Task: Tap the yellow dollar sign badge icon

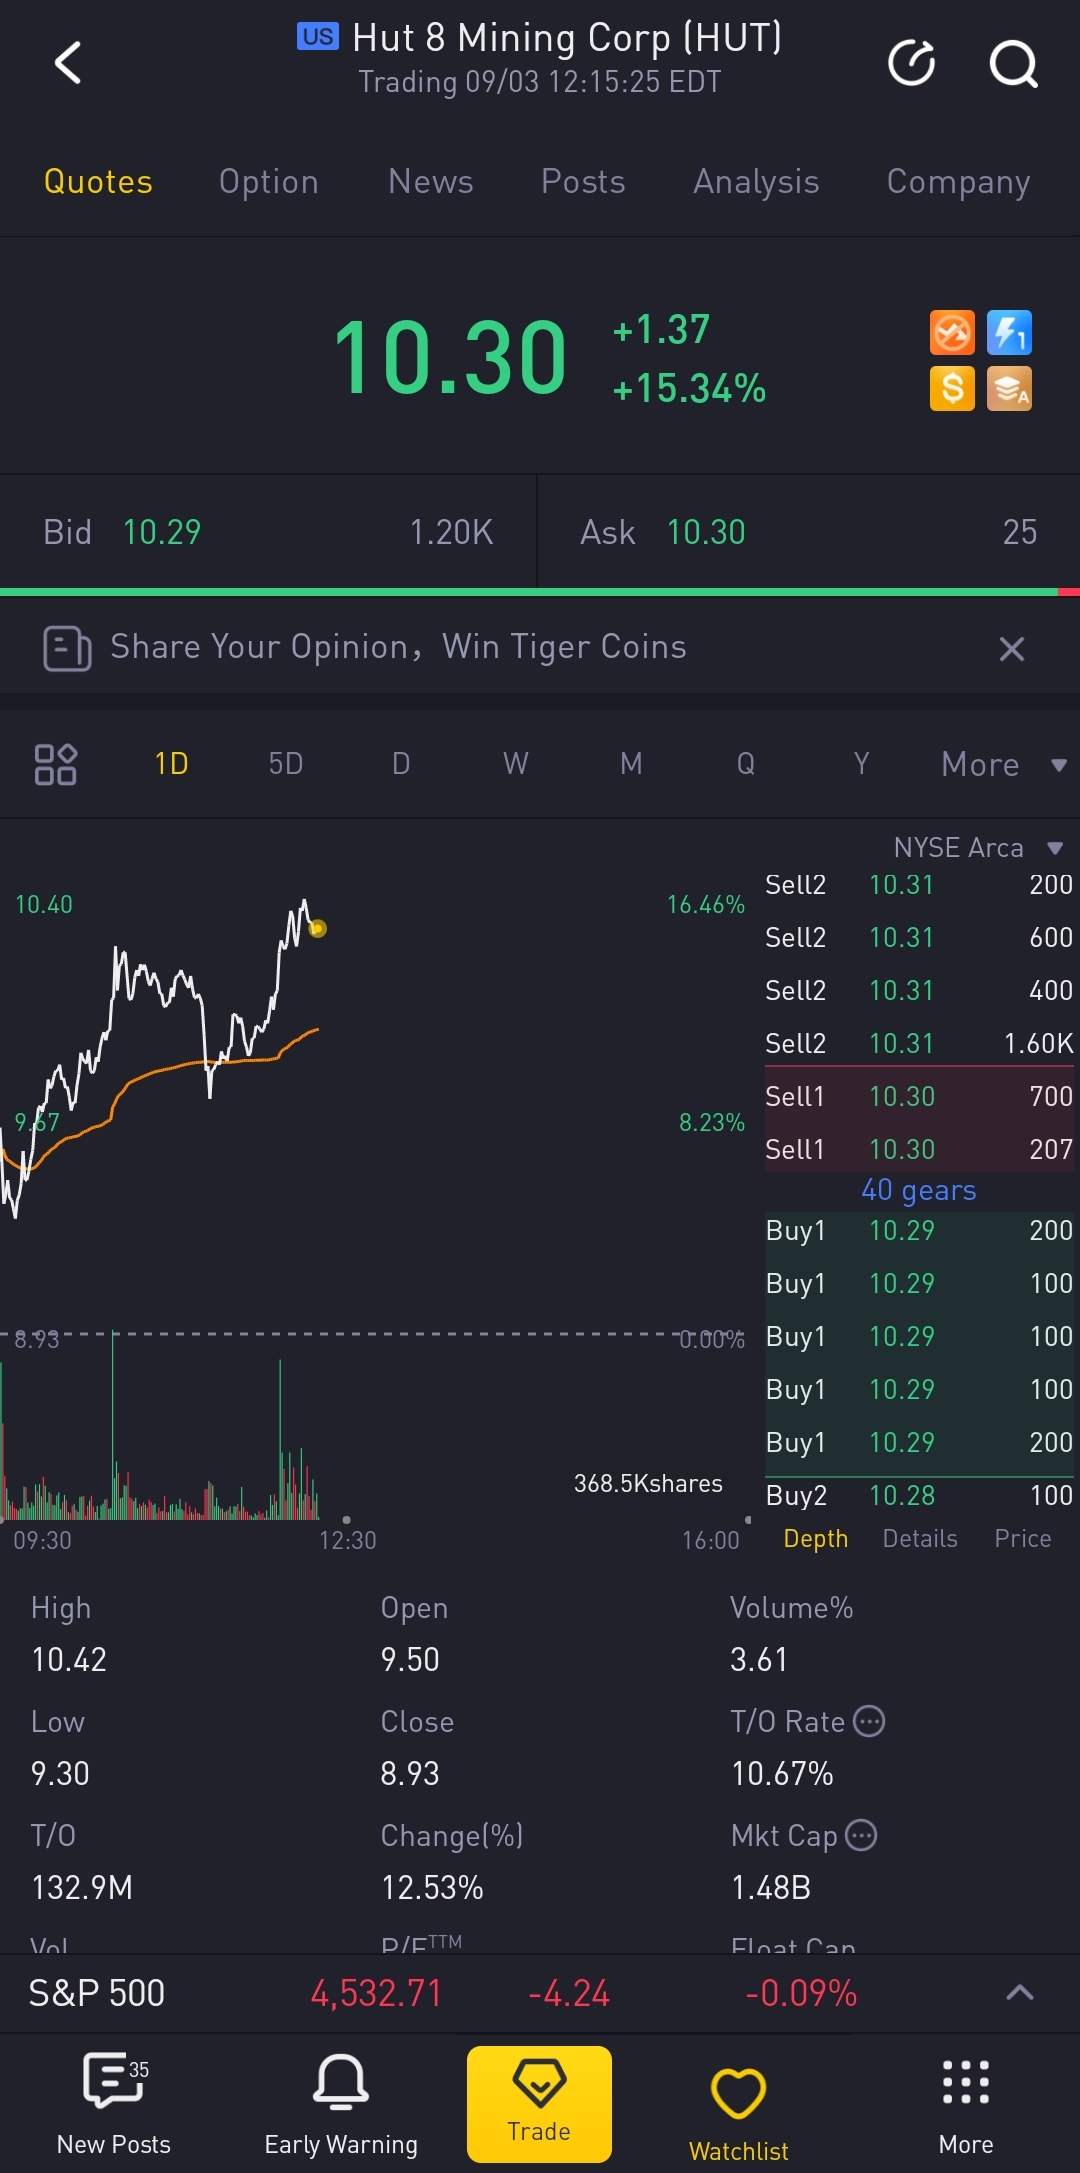Action: [x=952, y=389]
